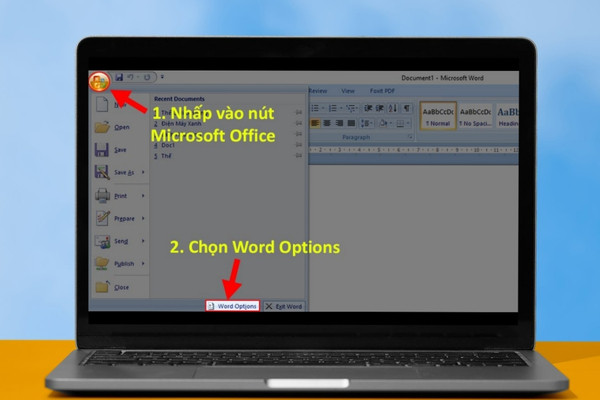600x400 pixels.
Task: Click the Align Text Left icon
Action: click(x=315, y=123)
